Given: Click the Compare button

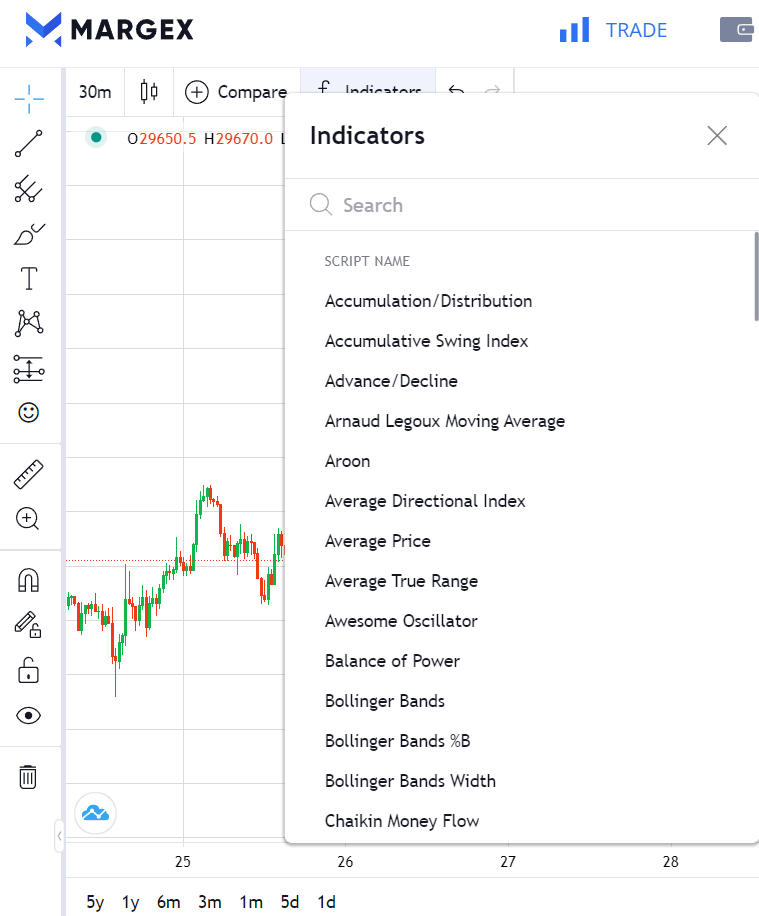Looking at the screenshot, I should pos(237,92).
